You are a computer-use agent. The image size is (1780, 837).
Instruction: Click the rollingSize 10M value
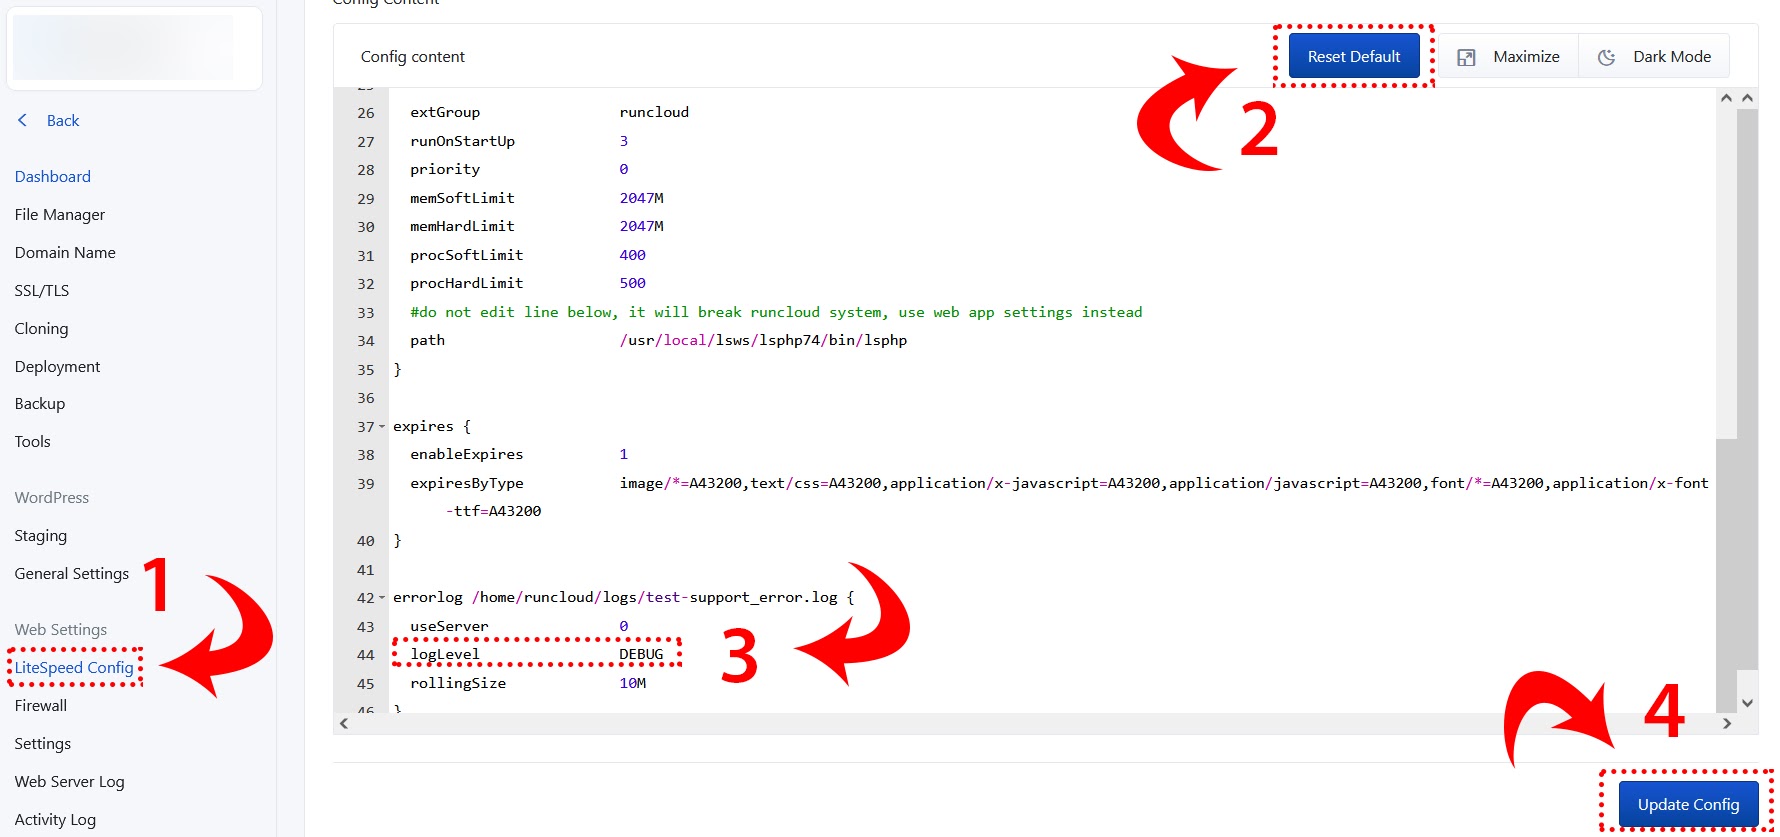point(633,683)
